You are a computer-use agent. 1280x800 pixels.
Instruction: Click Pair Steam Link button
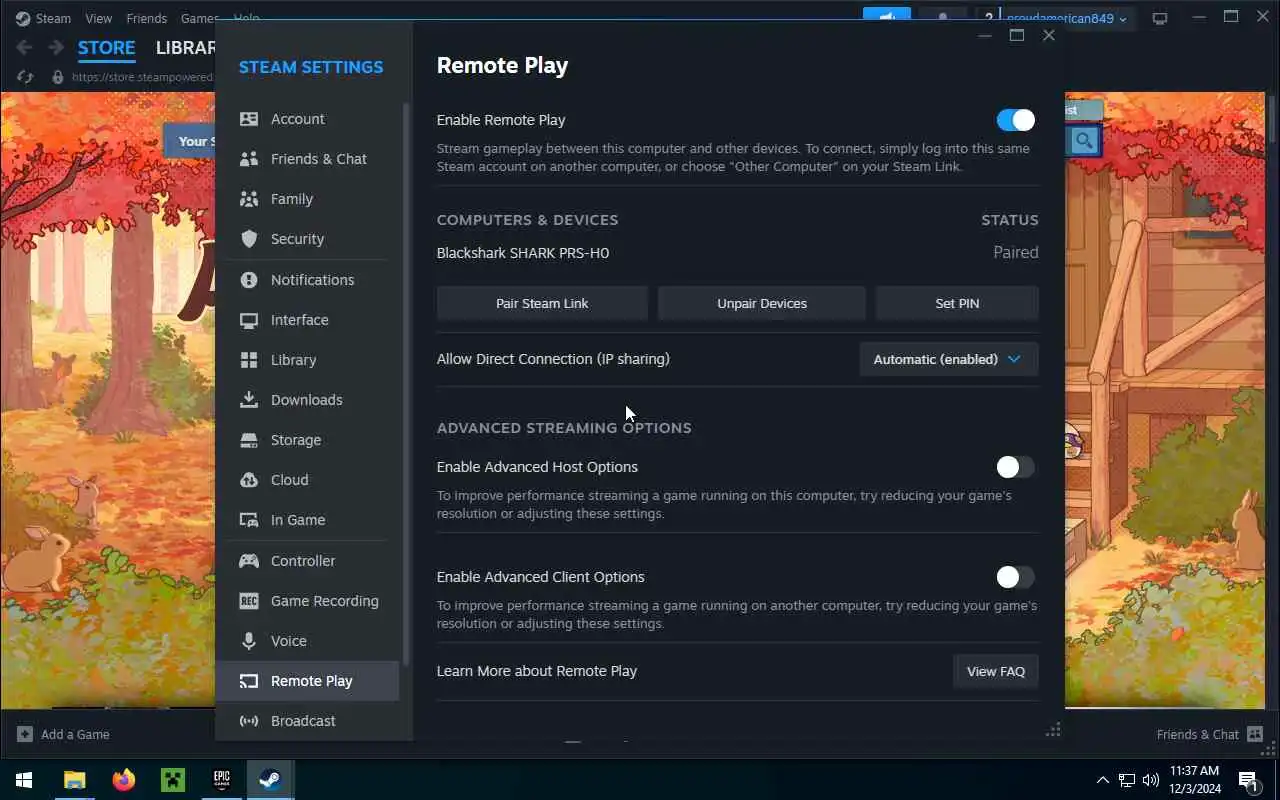(542, 303)
